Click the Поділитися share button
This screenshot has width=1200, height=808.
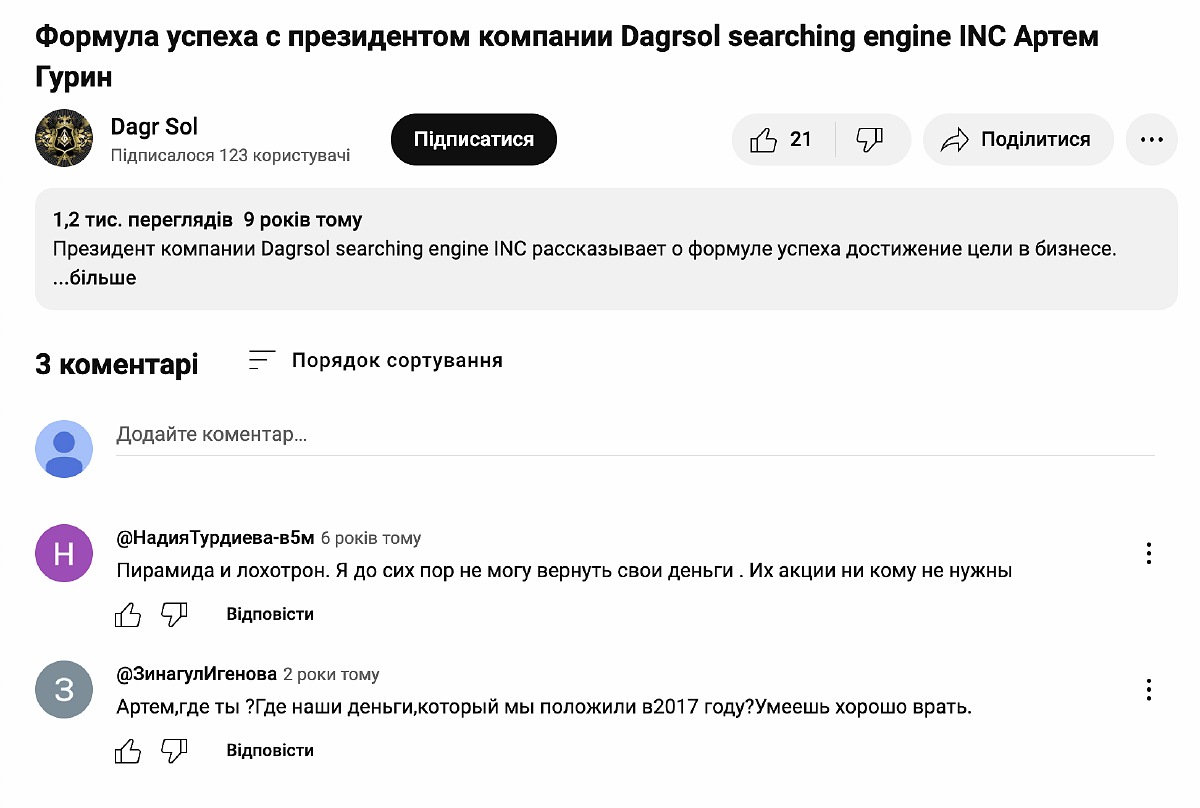1017,140
